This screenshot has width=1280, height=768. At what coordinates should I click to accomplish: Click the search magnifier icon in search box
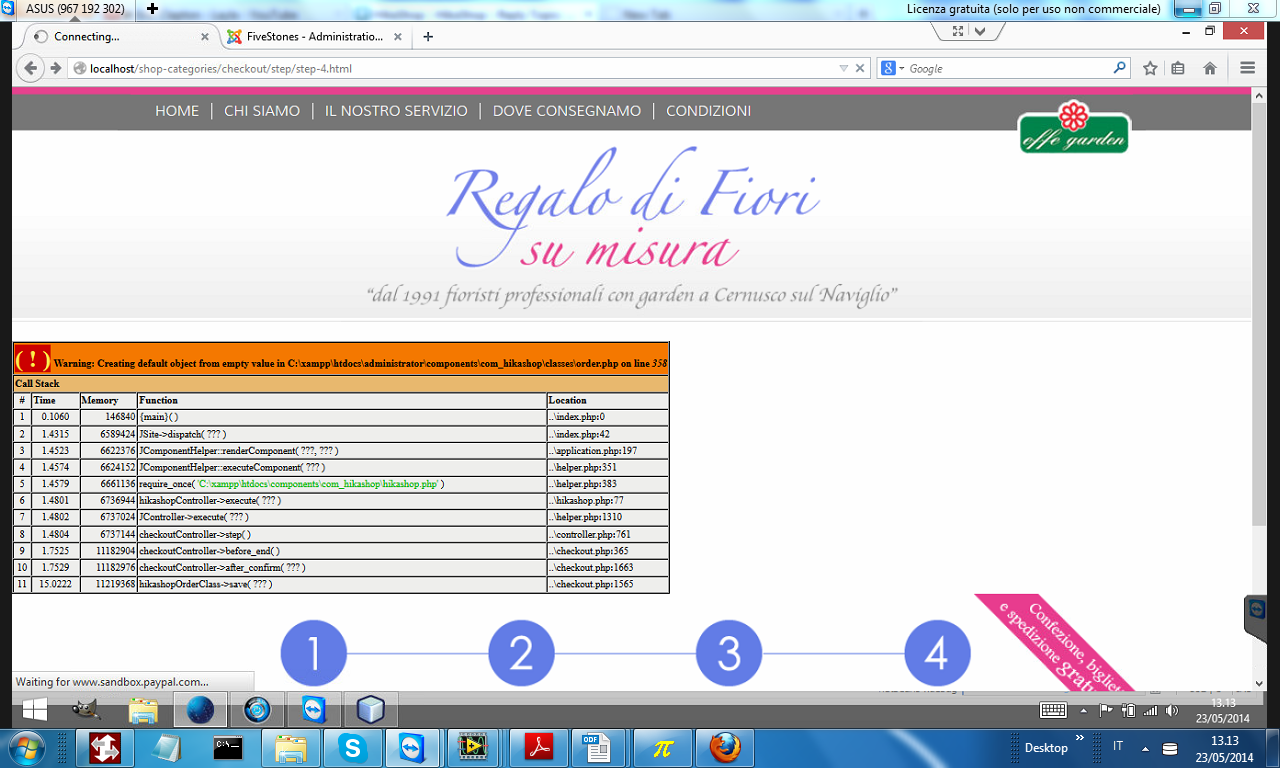(x=1119, y=69)
